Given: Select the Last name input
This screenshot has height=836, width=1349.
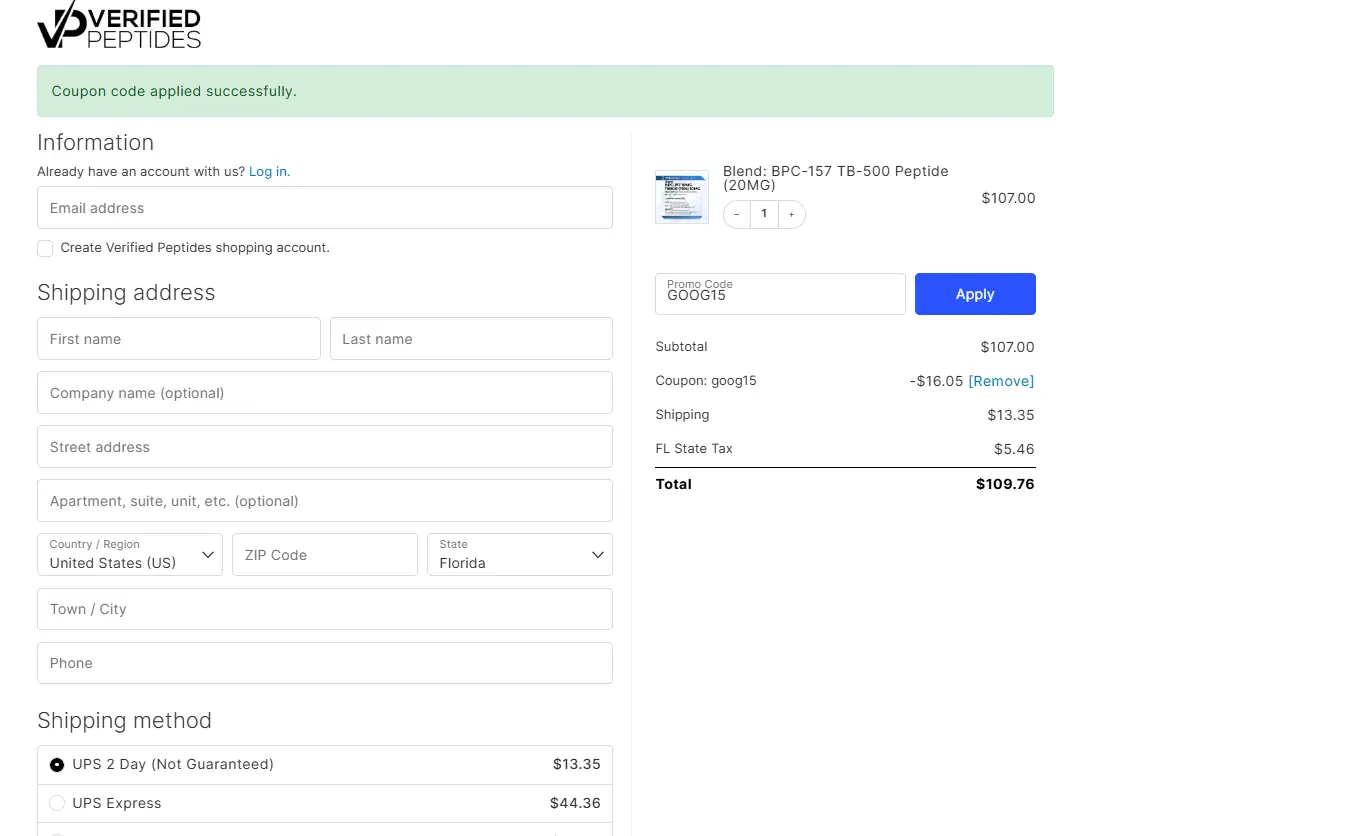Looking at the screenshot, I should coord(471,339).
